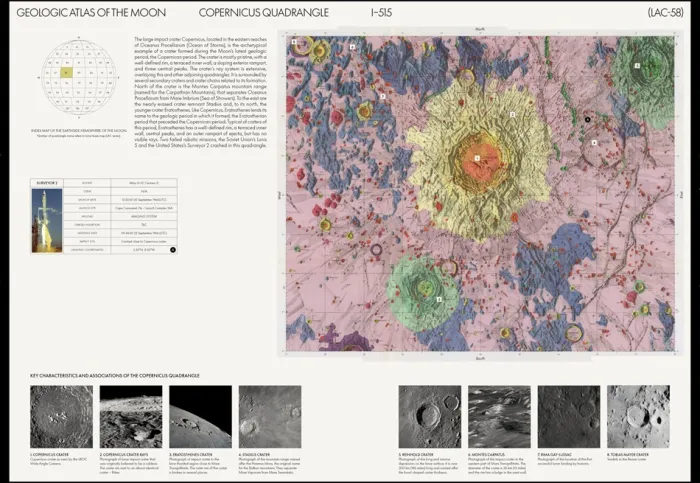Click the black marker in landing coordinates row
The width and height of the screenshot is (700, 483).
pos(173,250)
